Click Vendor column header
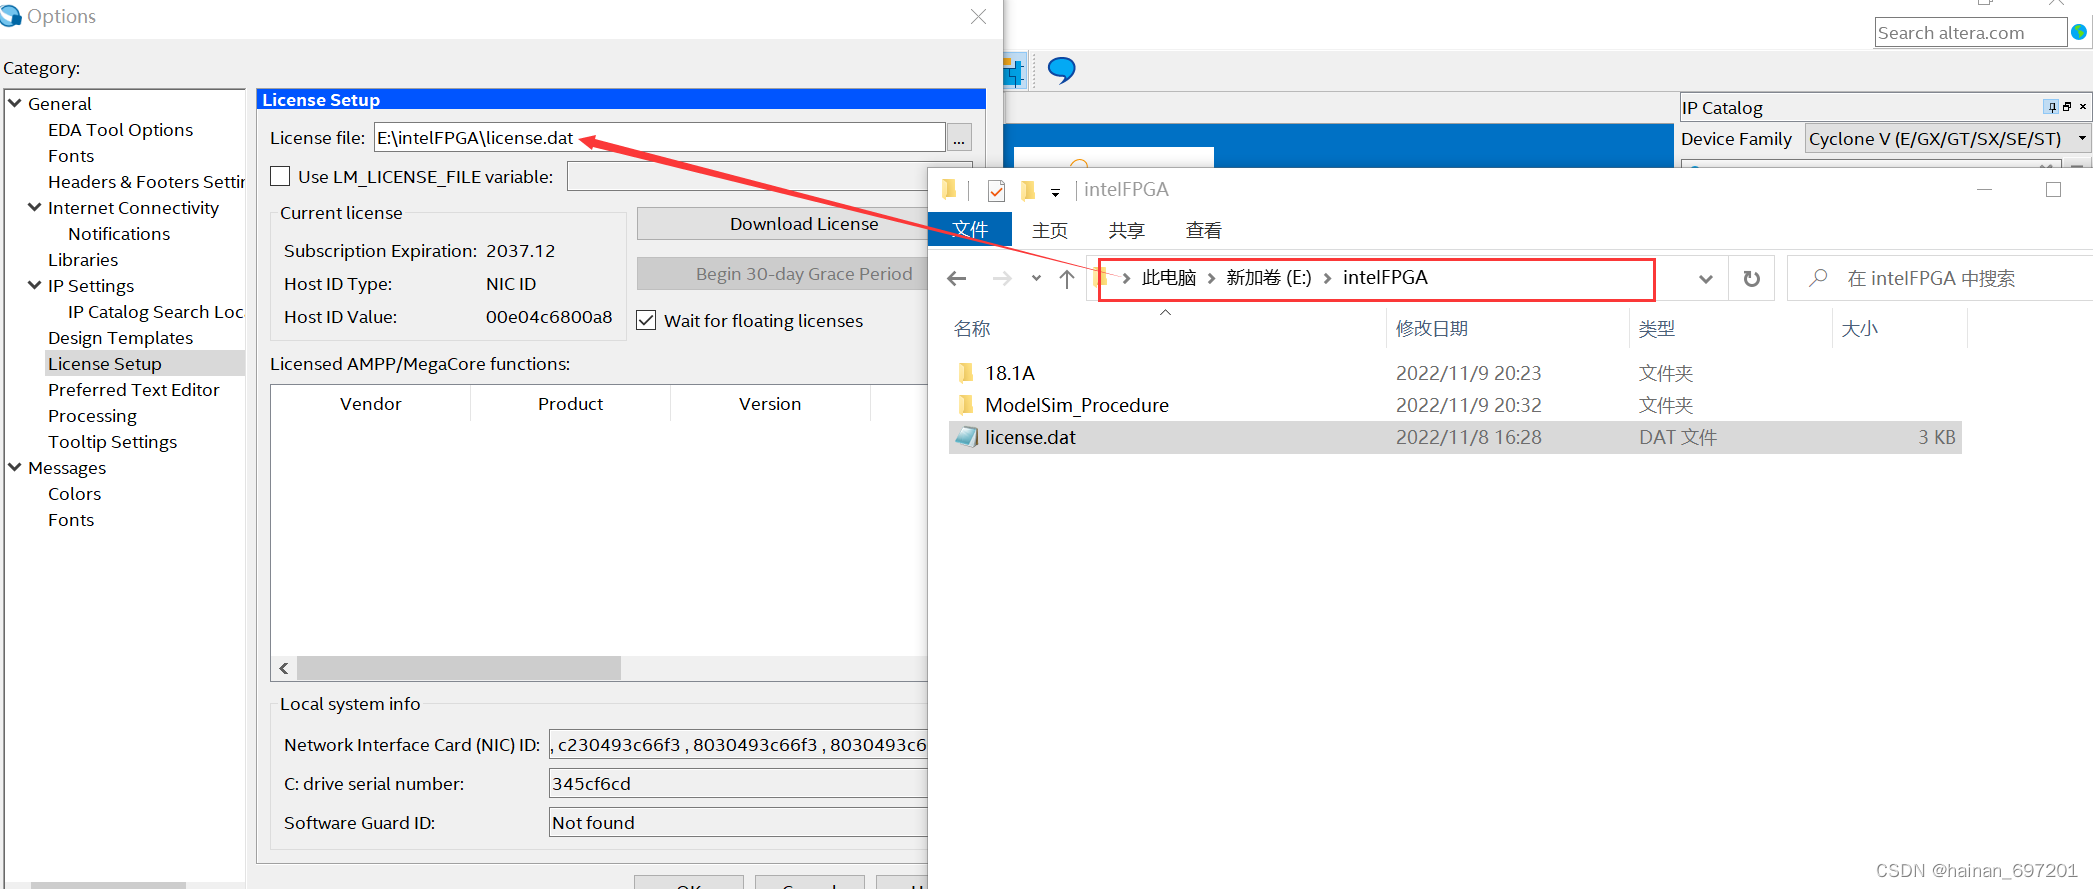The width and height of the screenshot is (2093, 889). pos(371,404)
